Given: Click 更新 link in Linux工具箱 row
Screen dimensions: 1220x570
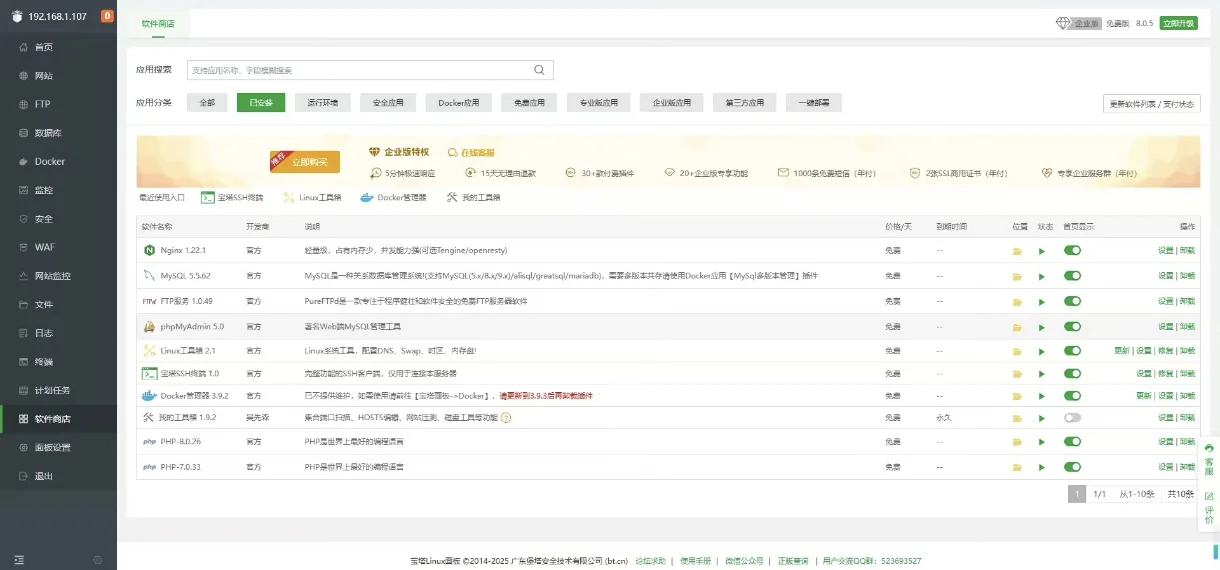Looking at the screenshot, I should 1122,351.
